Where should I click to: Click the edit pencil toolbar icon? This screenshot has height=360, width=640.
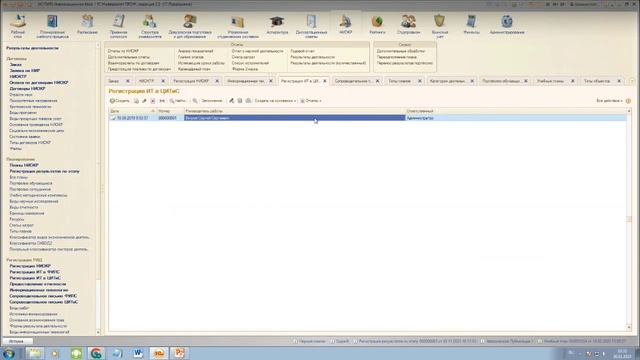(x=144, y=101)
